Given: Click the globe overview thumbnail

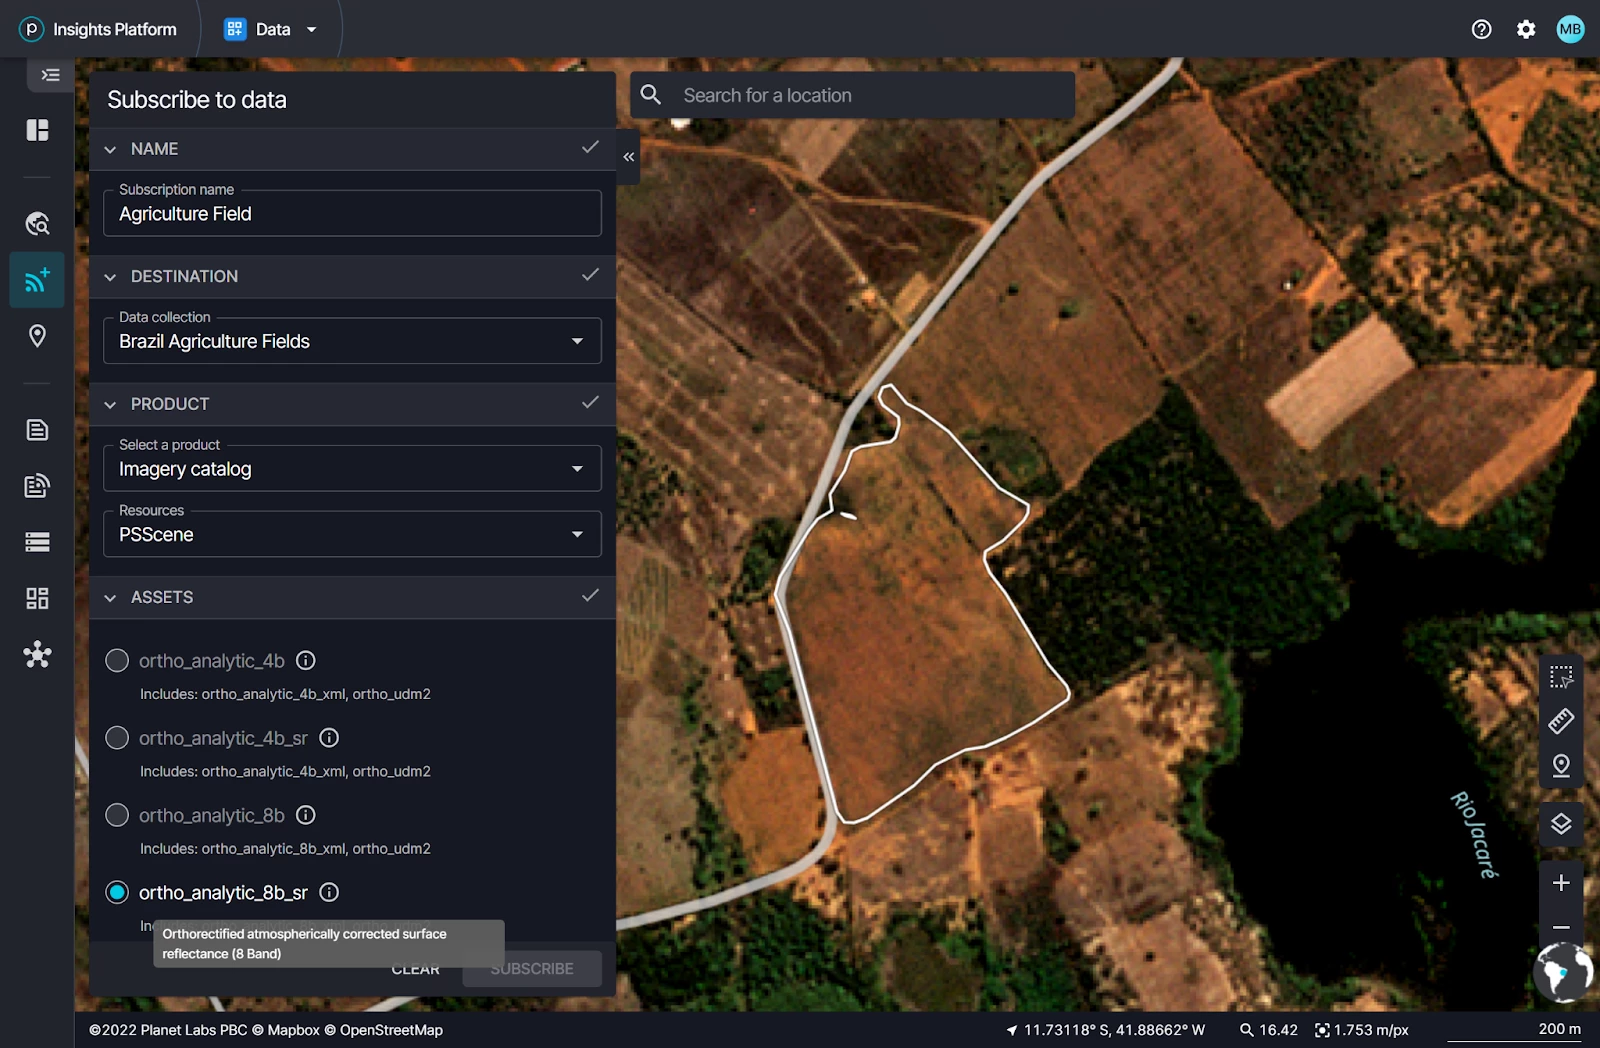Looking at the screenshot, I should [x=1563, y=971].
